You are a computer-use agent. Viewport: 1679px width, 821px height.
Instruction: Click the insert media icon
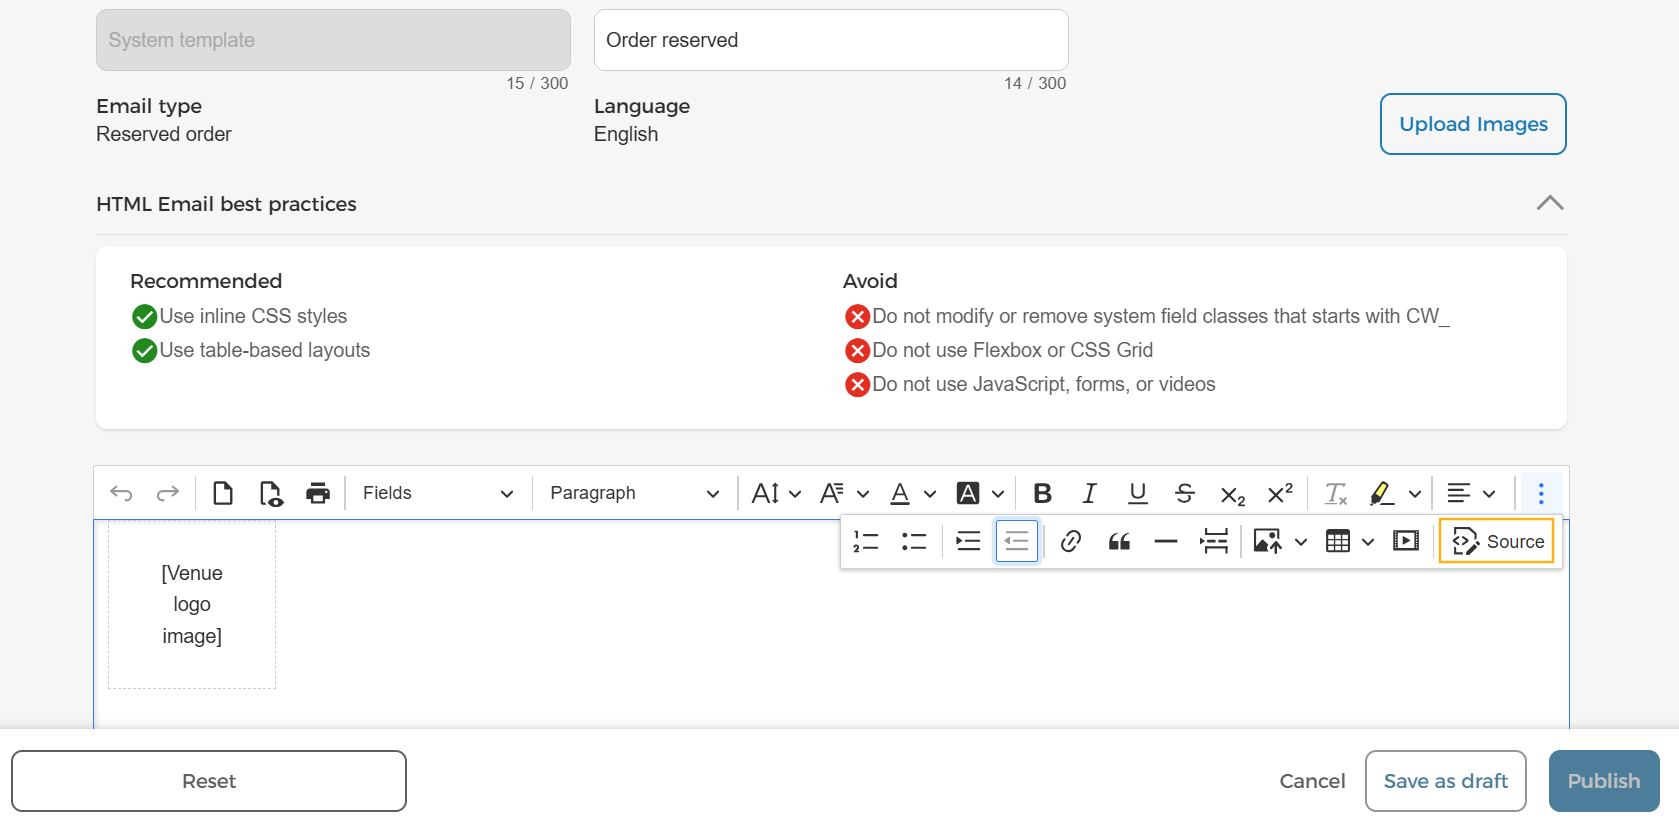coord(1406,541)
